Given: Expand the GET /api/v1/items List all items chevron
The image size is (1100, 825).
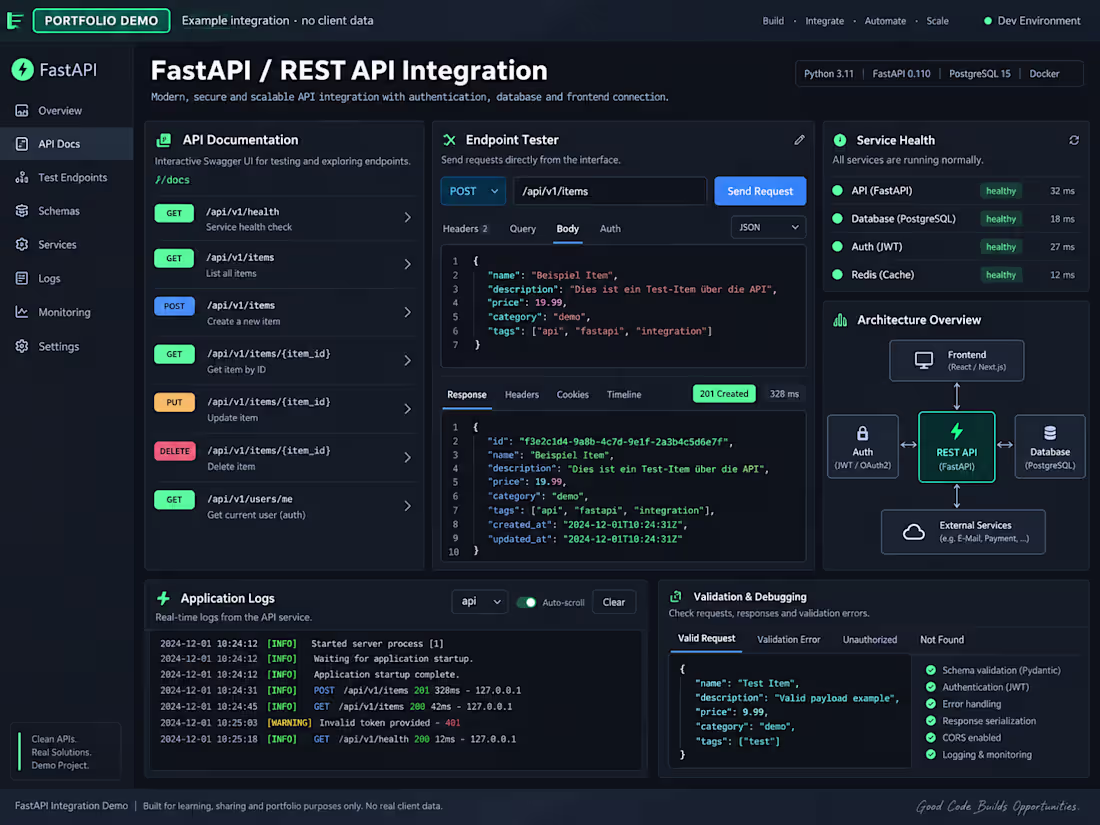Looking at the screenshot, I should coord(408,264).
